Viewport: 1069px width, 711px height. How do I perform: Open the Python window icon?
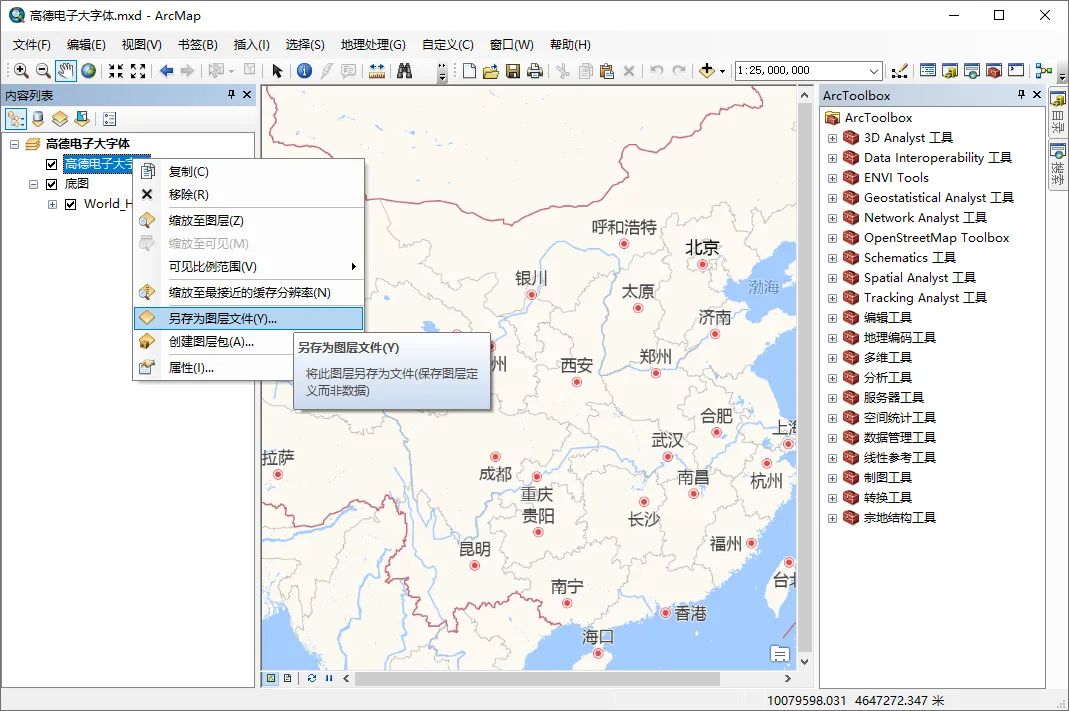tap(1016, 70)
